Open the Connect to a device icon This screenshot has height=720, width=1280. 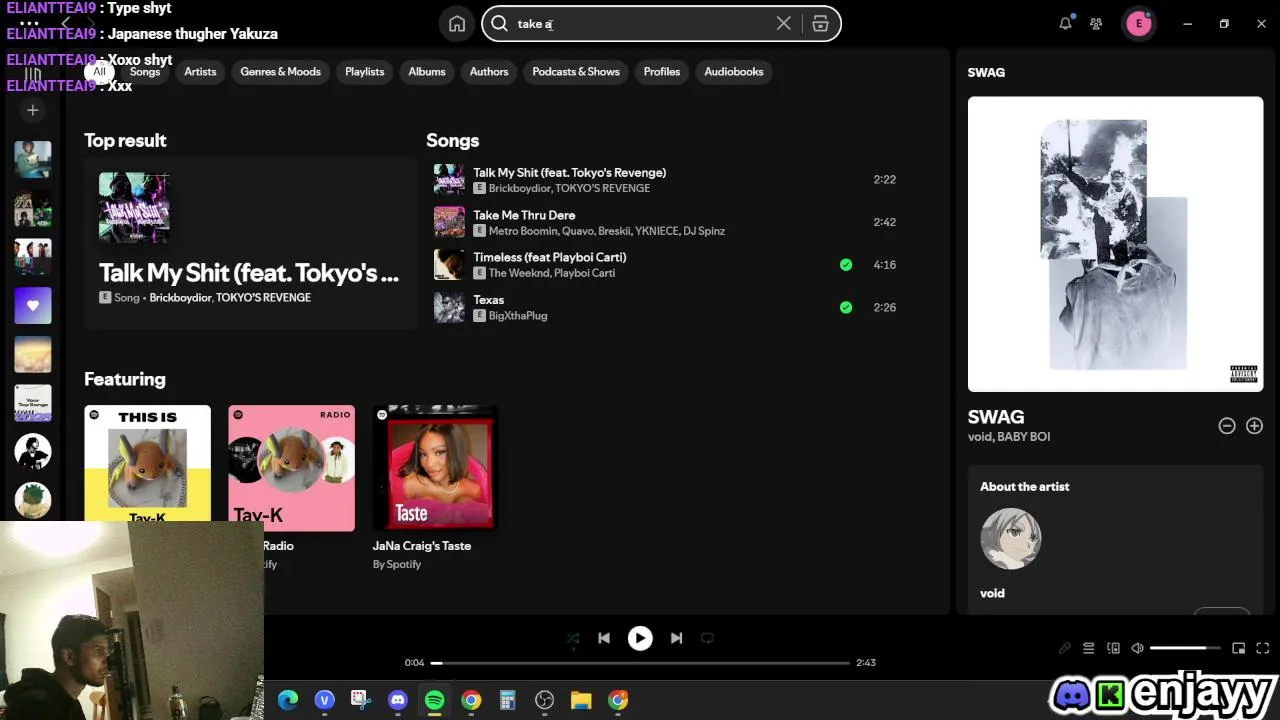coord(1113,648)
